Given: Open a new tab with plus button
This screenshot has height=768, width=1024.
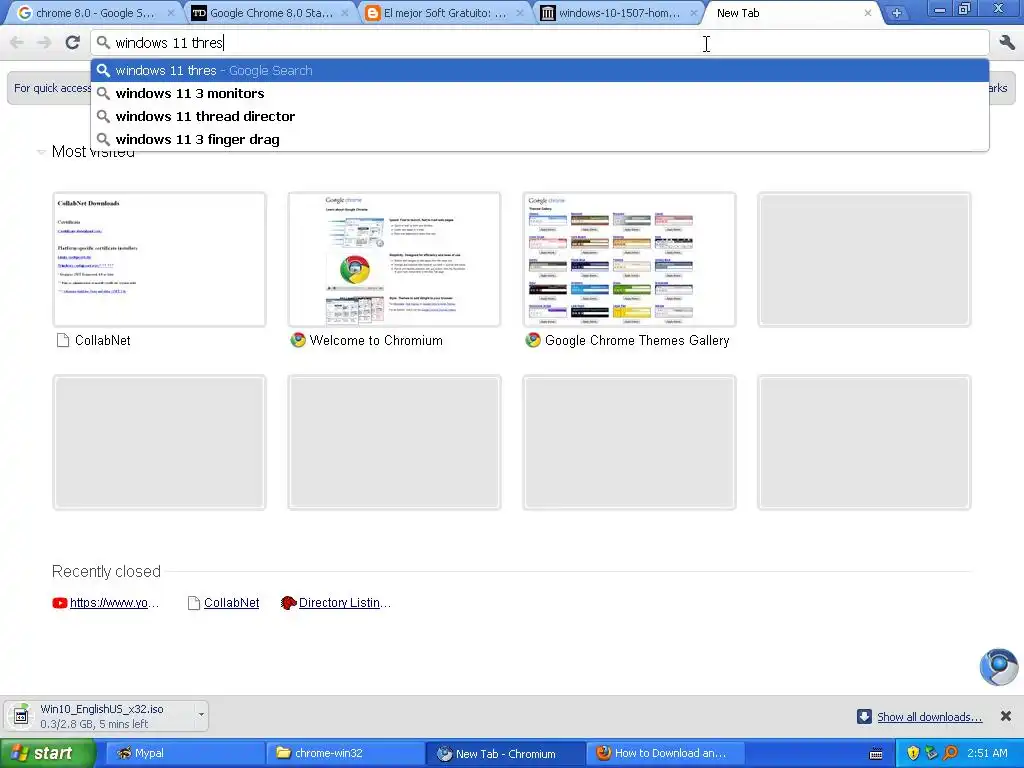Looking at the screenshot, I should [897, 13].
